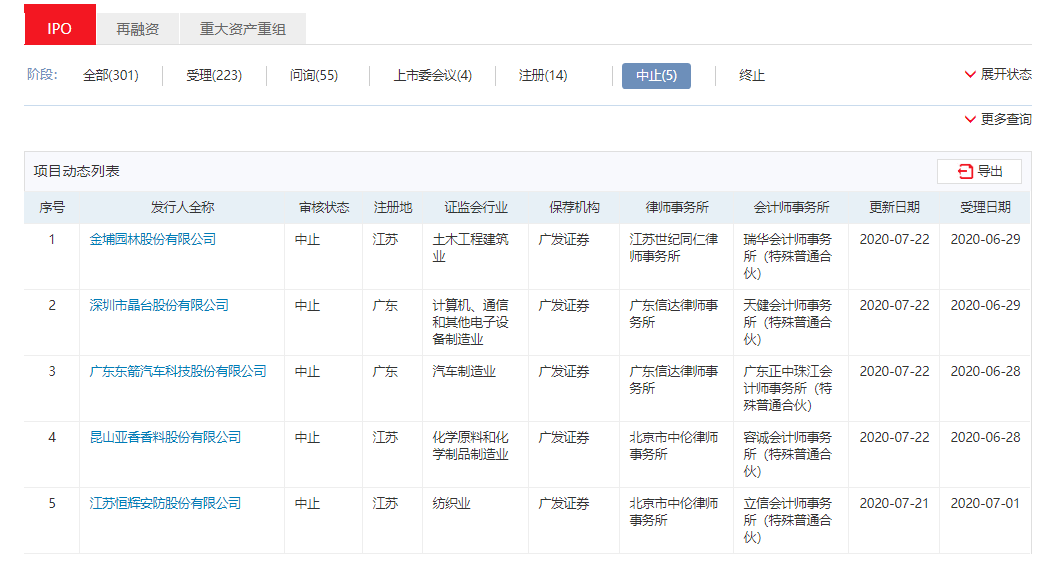This screenshot has width=1042, height=562.
Task: Filter by 注册(14) stage
Action: 543,76
